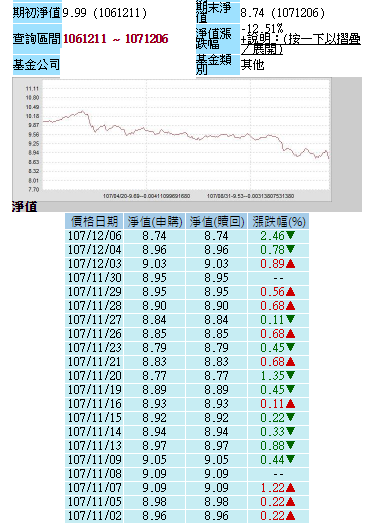Screen dimensions: 367x523
Task: Click redemption value 8.77 in 107/11/20 row
Action: (217, 376)
